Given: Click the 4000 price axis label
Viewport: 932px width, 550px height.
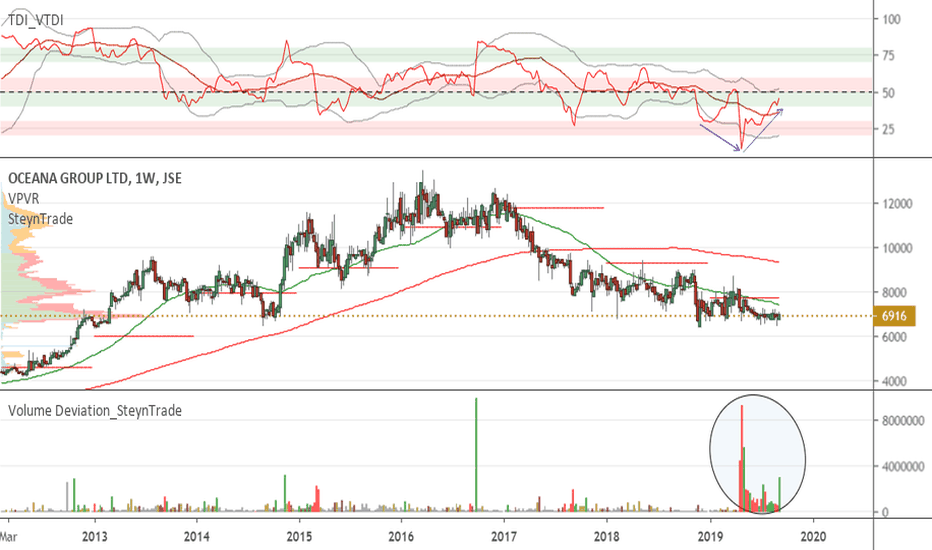Looking at the screenshot, I should pyautogui.click(x=894, y=381).
